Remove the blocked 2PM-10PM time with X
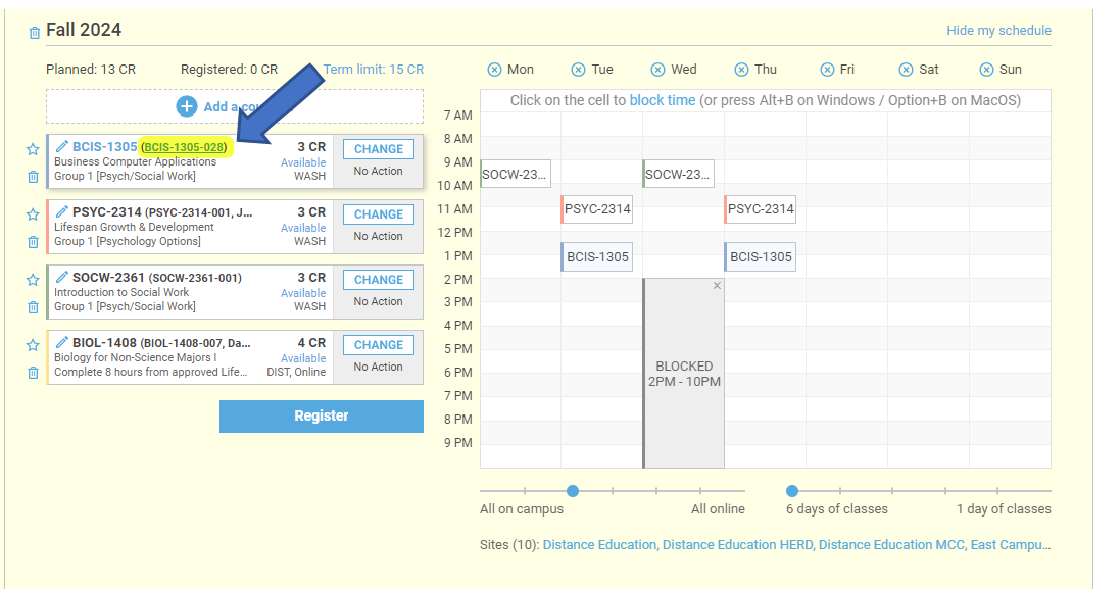 click(x=717, y=286)
